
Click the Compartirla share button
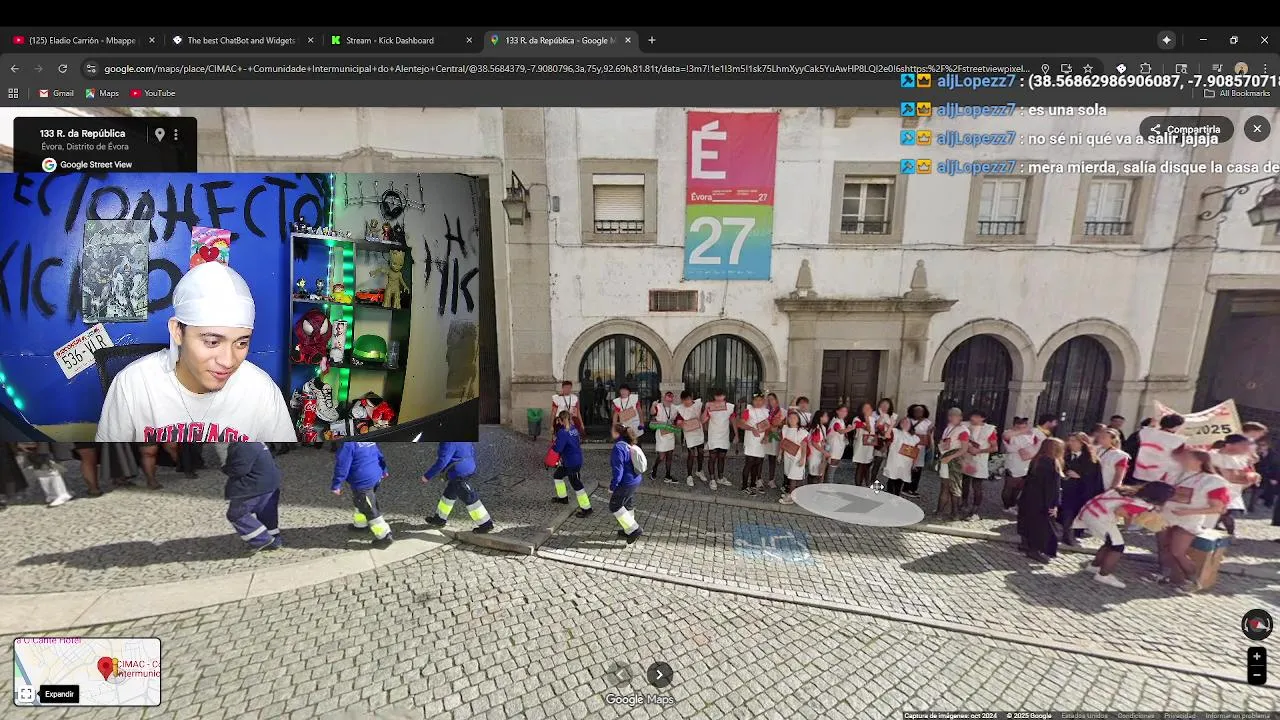tap(1186, 129)
